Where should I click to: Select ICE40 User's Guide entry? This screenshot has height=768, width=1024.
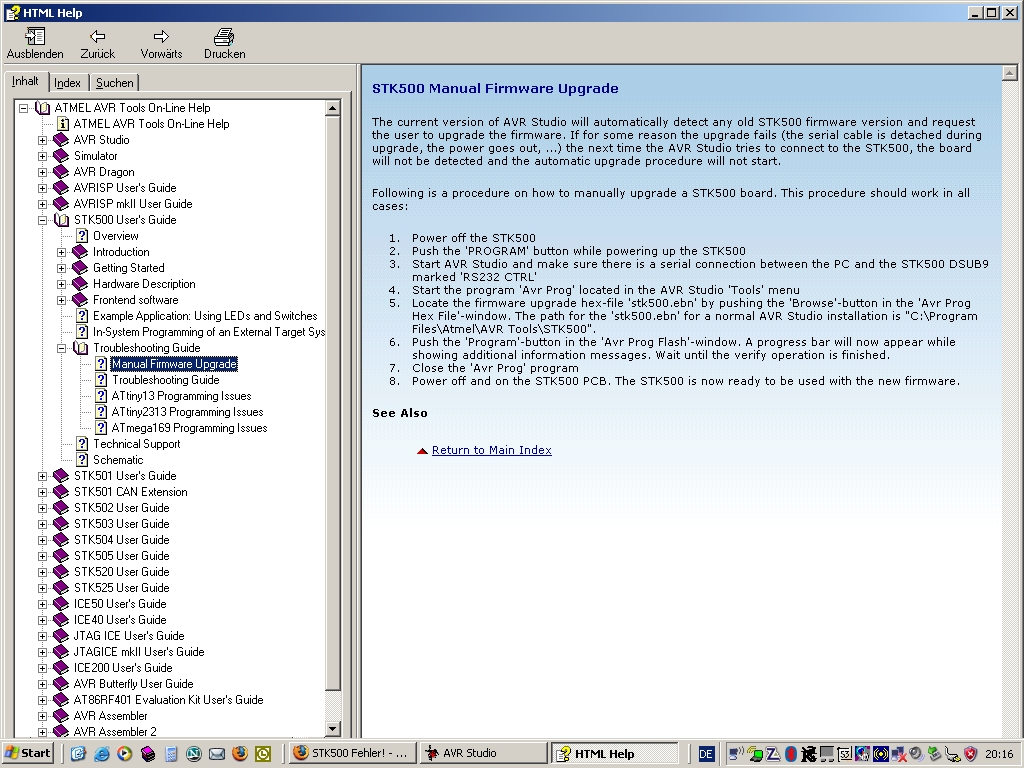pos(120,620)
